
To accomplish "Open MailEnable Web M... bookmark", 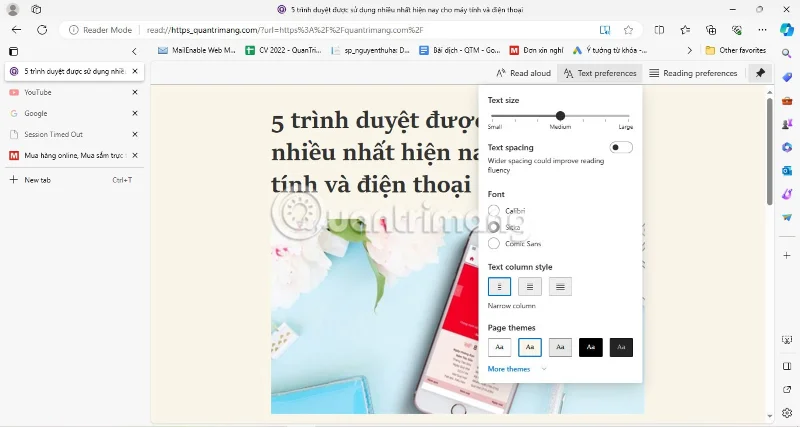I will coord(196,50).
